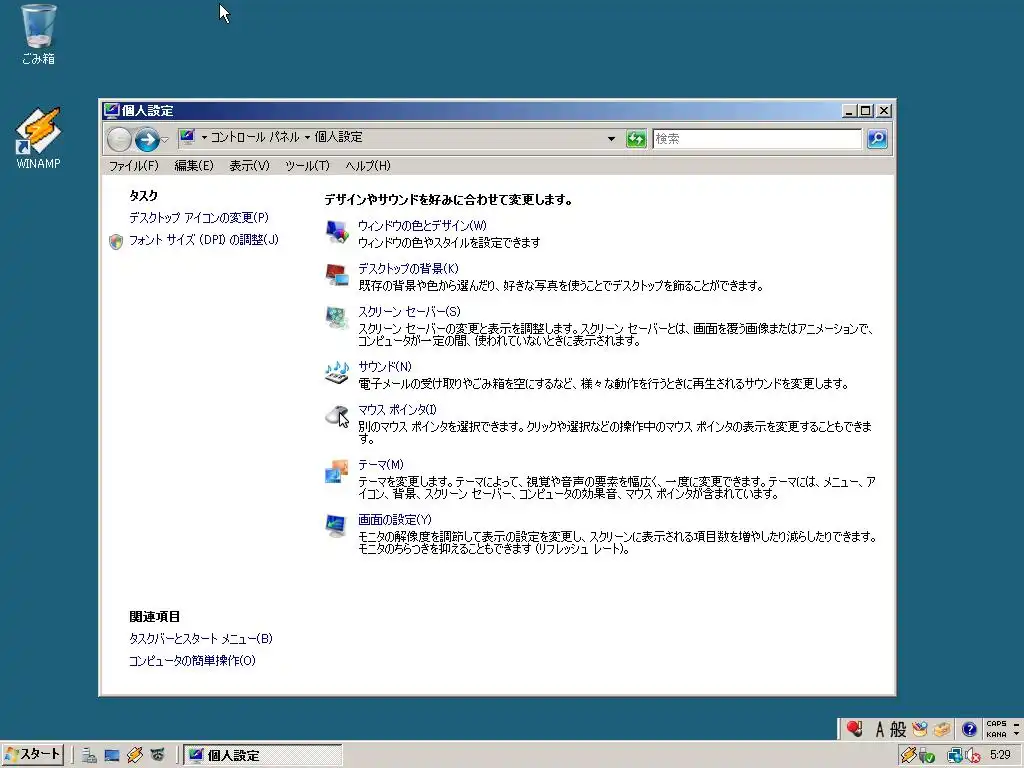This screenshot has height=768, width=1024.
Task: Open スクリーン セーバー(S) link
Action: [409, 312]
